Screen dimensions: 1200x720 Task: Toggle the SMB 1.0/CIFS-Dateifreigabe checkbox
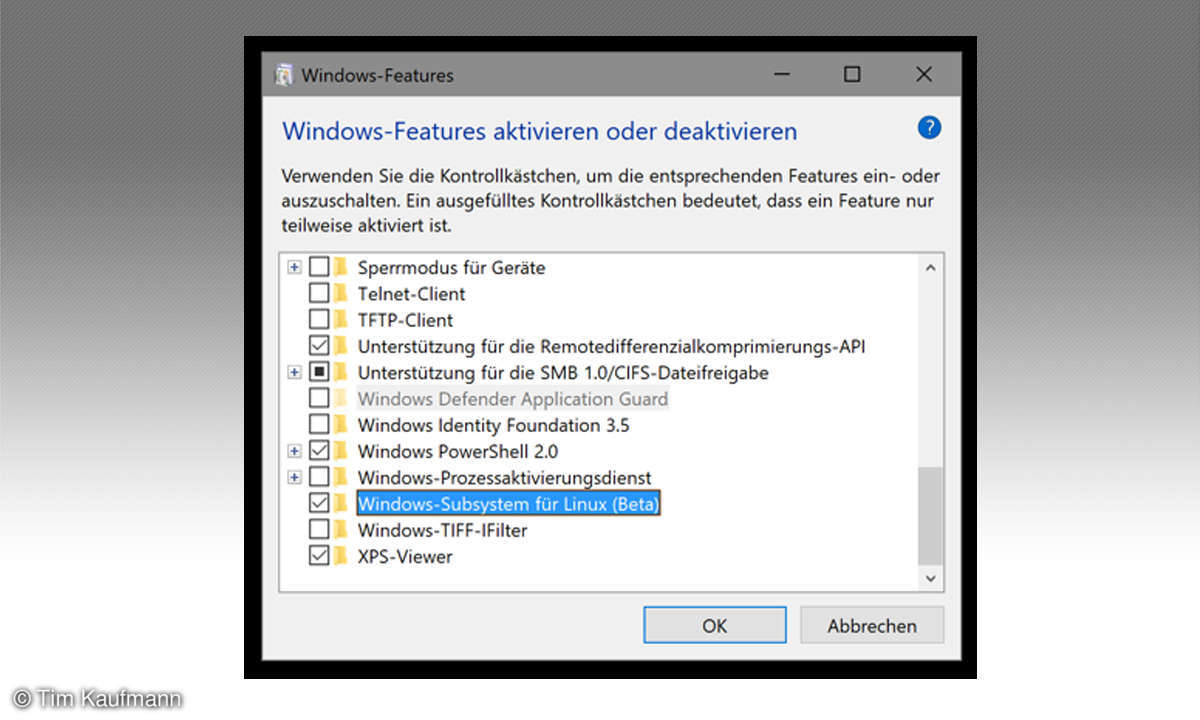click(x=318, y=372)
